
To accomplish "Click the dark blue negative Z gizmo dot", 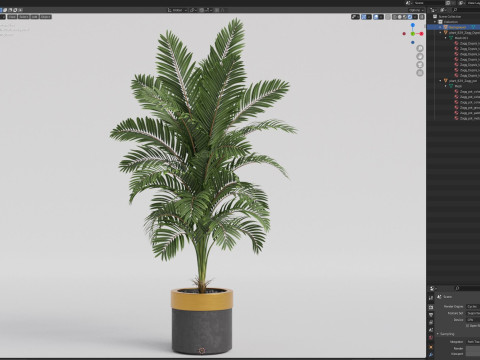I will point(413,42).
